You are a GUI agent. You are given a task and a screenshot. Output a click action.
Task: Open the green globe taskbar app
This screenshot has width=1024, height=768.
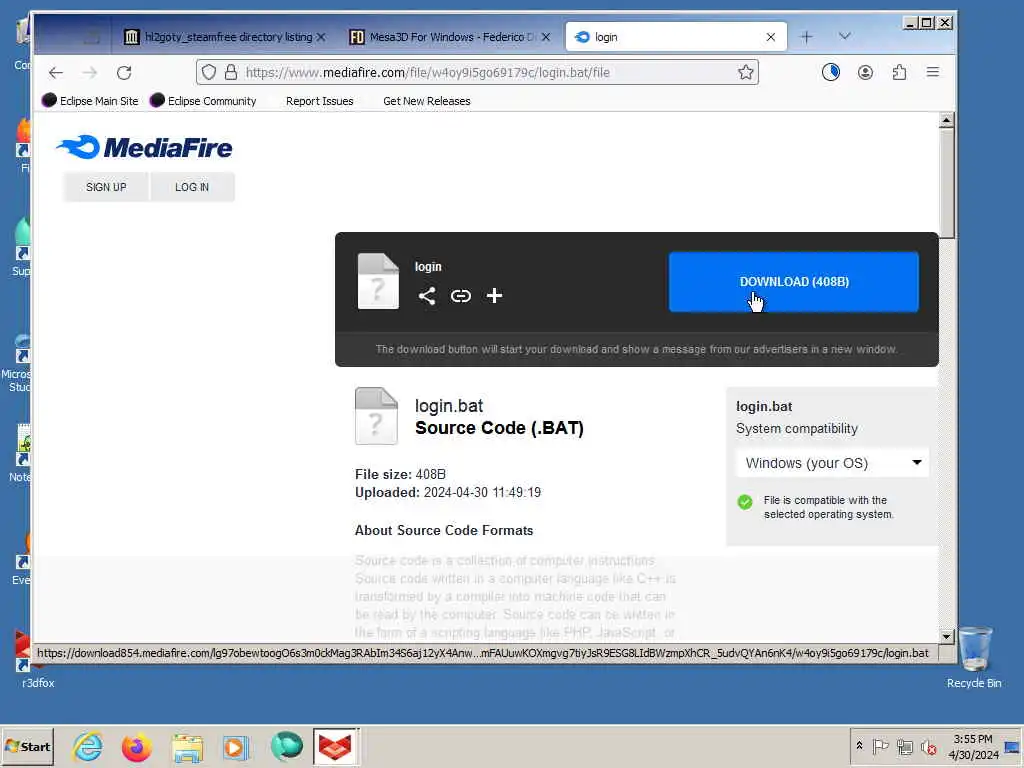pyautogui.click(x=286, y=746)
